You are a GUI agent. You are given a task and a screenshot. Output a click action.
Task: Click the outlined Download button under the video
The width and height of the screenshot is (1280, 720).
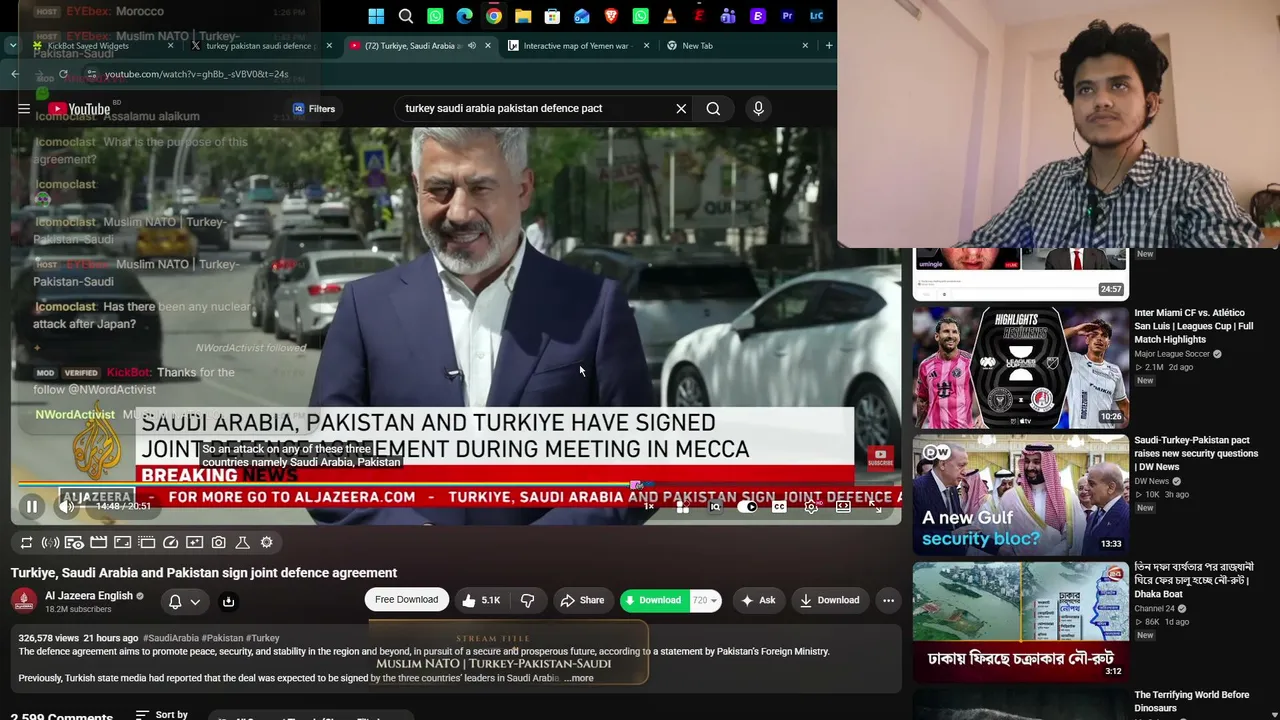click(830, 600)
